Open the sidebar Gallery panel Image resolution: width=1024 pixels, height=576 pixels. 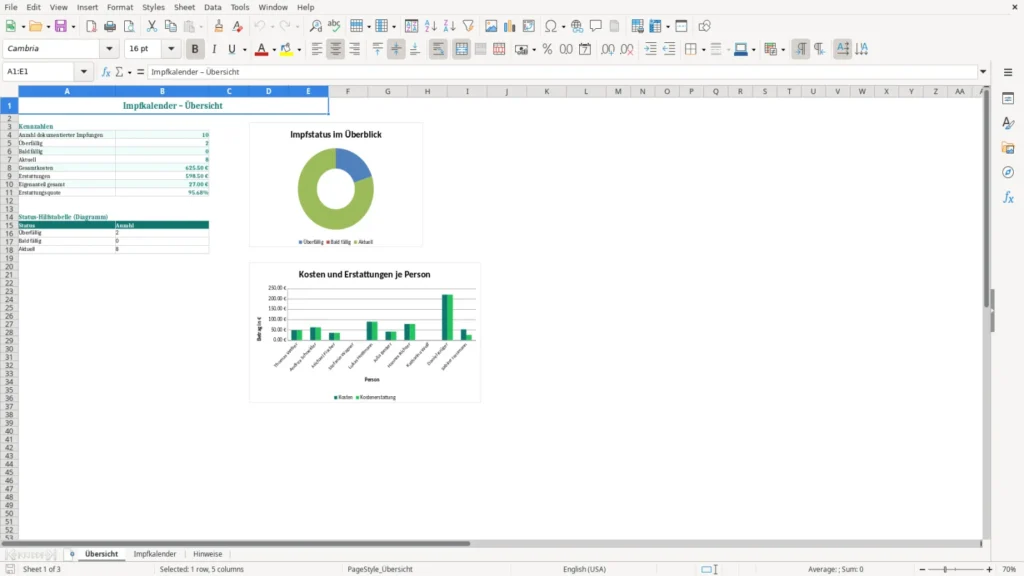pyautogui.click(x=1008, y=148)
